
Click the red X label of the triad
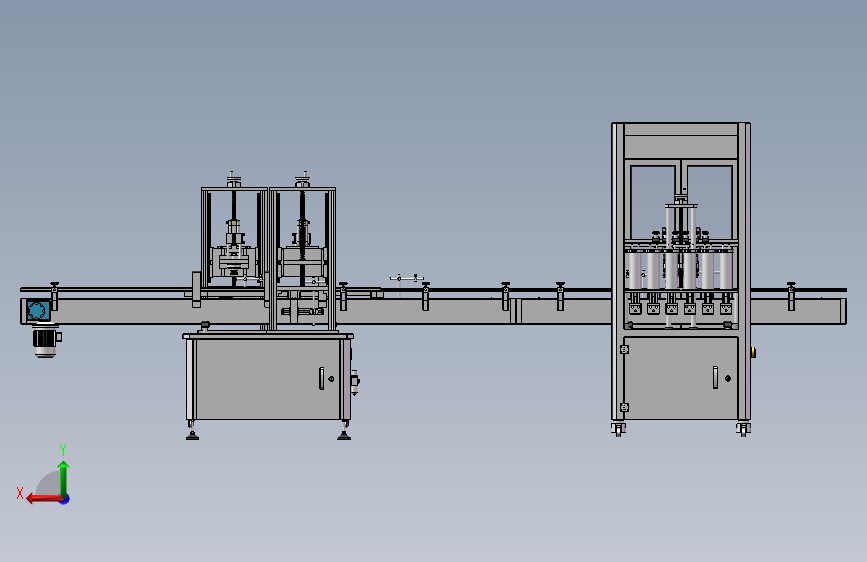[20, 493]
